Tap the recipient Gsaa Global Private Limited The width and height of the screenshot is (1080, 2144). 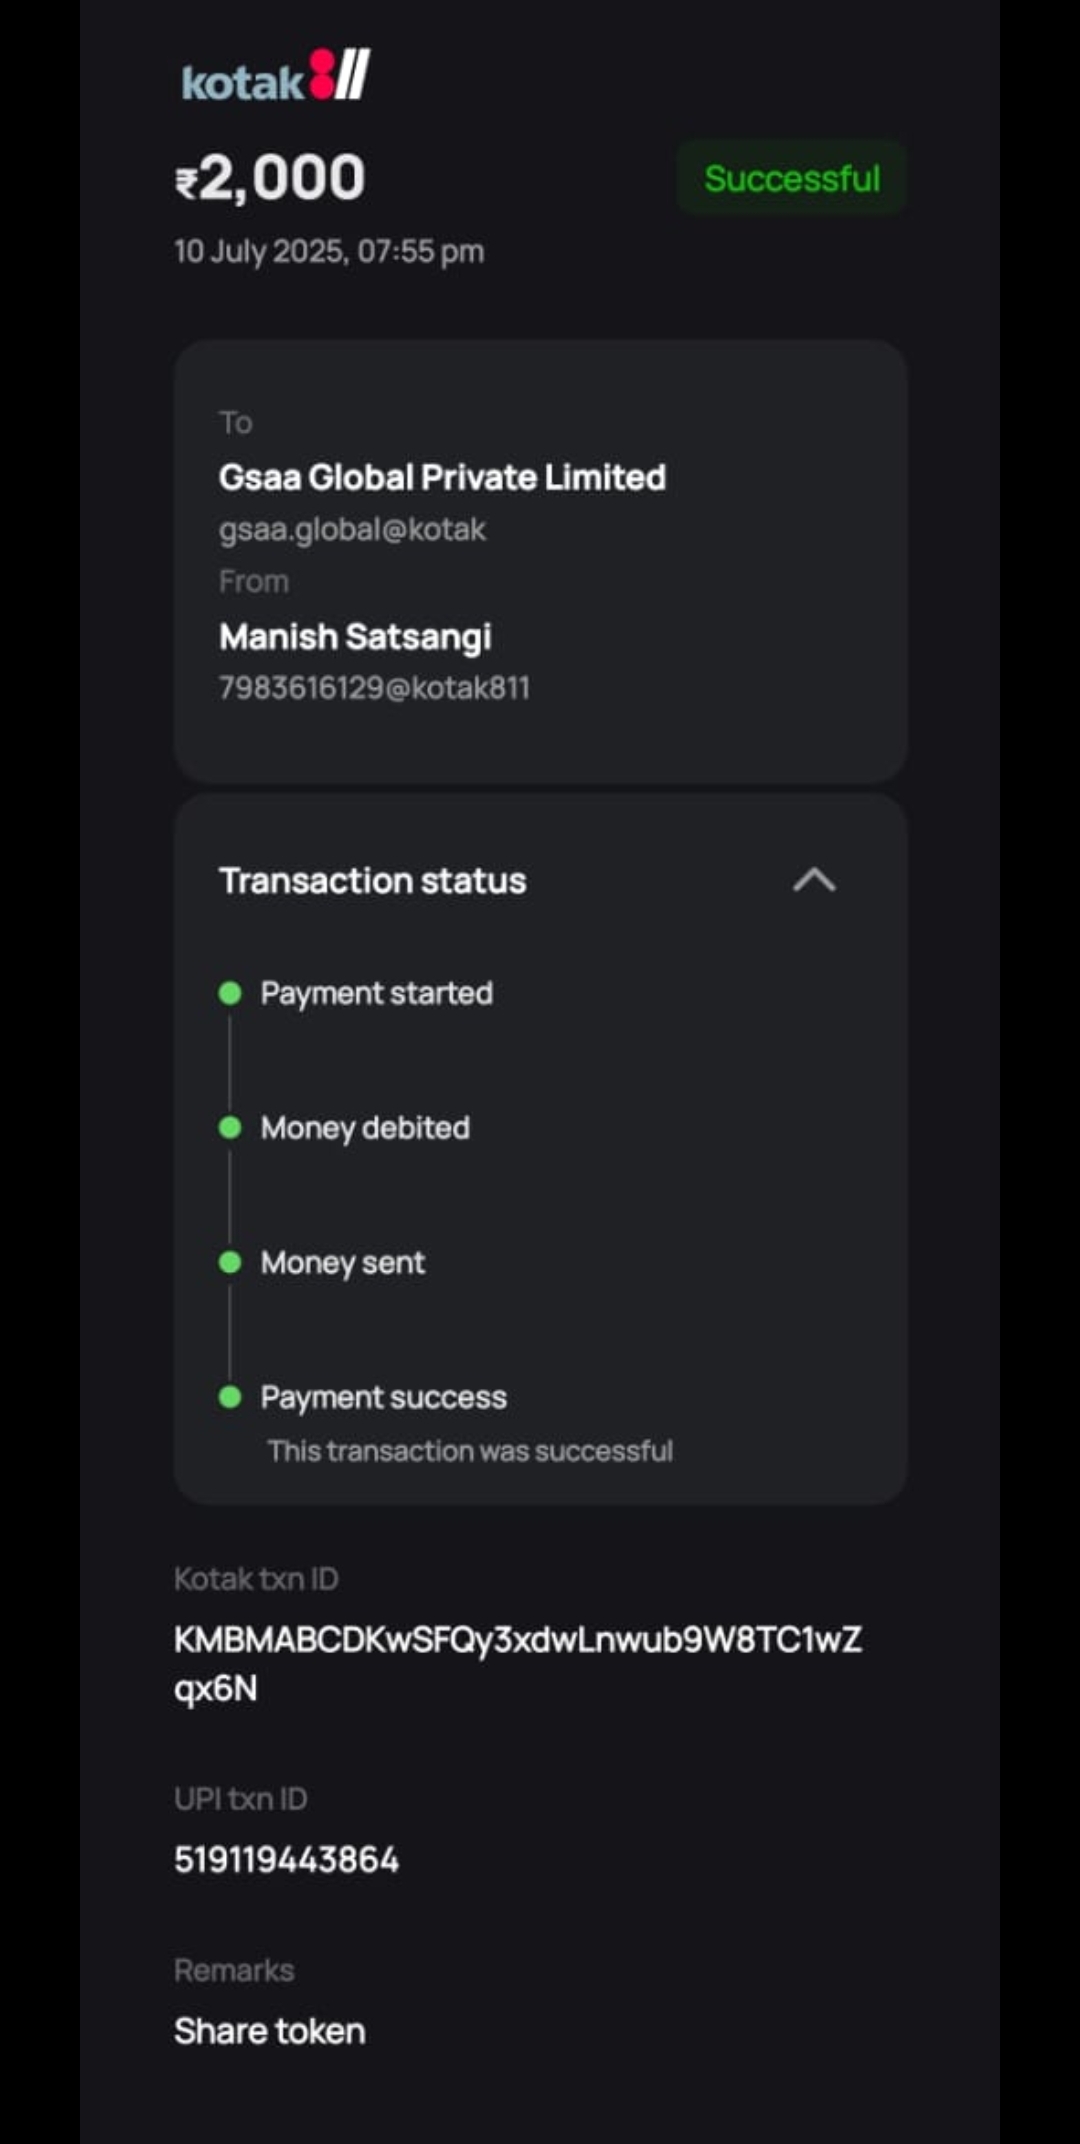[442, 477]
